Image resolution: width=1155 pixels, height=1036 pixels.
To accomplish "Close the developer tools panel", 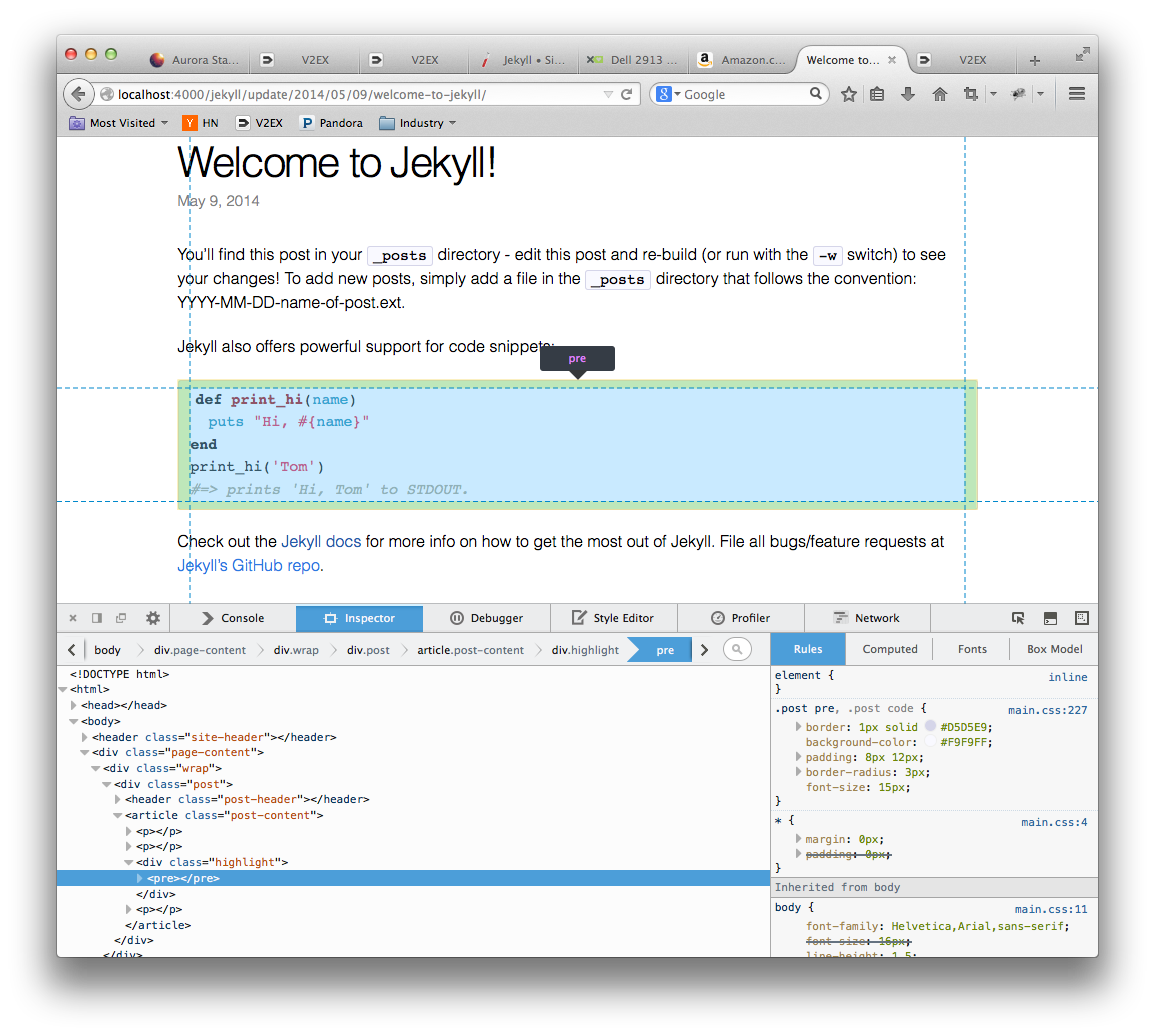I will pyautogui.click(x=73, y=618).
